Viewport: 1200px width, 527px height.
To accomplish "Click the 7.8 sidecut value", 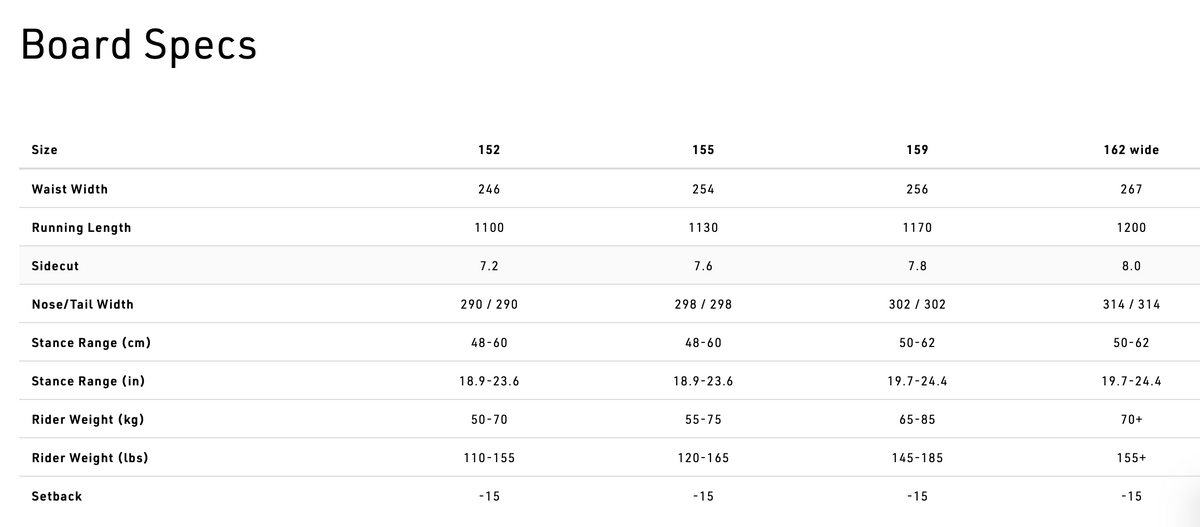I will (x=917, y=266).
